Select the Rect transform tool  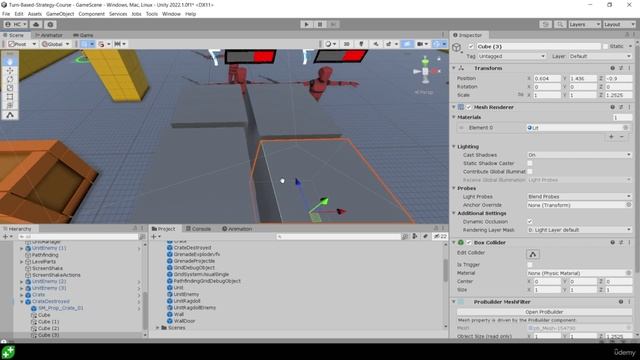10,97
